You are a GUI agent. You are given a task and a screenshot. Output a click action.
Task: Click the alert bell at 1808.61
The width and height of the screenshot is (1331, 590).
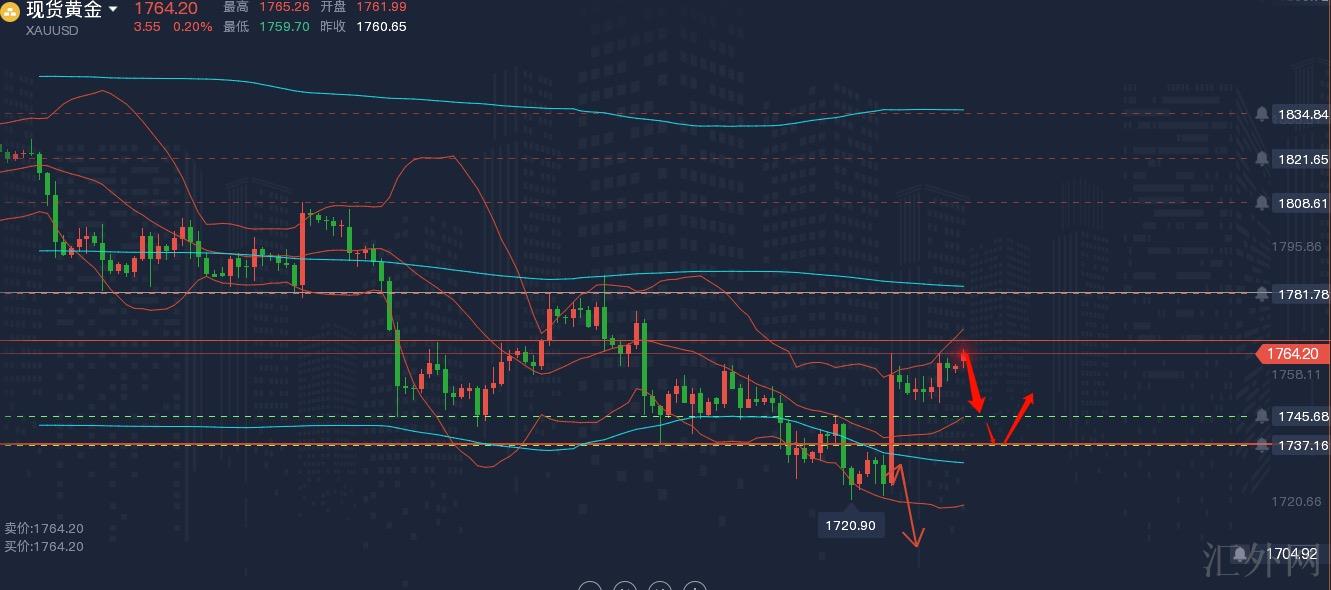pos(1263,203)
